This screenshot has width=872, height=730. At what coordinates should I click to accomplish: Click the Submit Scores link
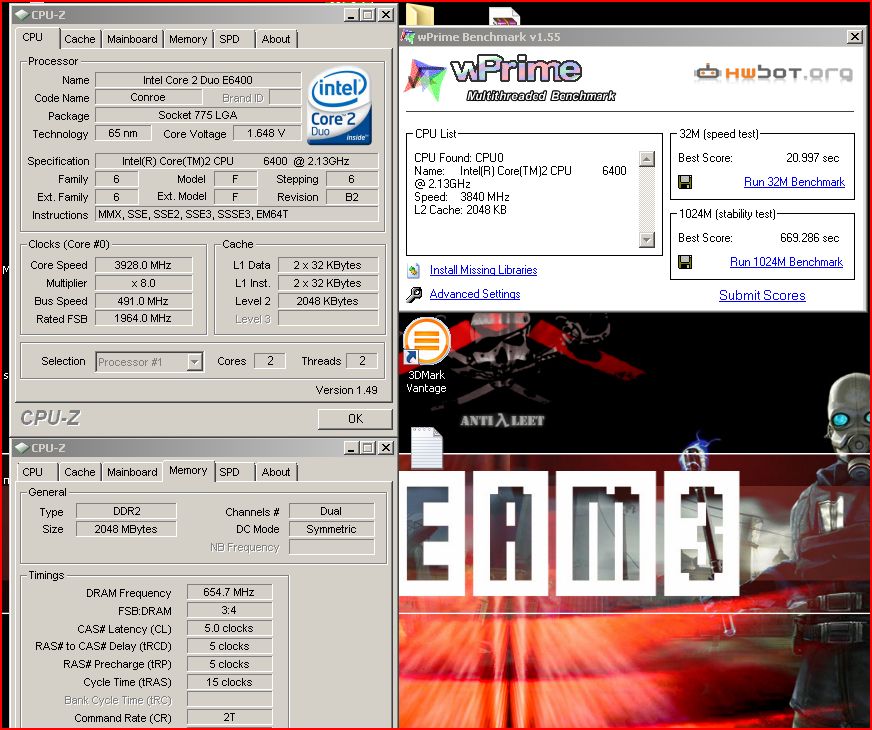coord(762,295)
